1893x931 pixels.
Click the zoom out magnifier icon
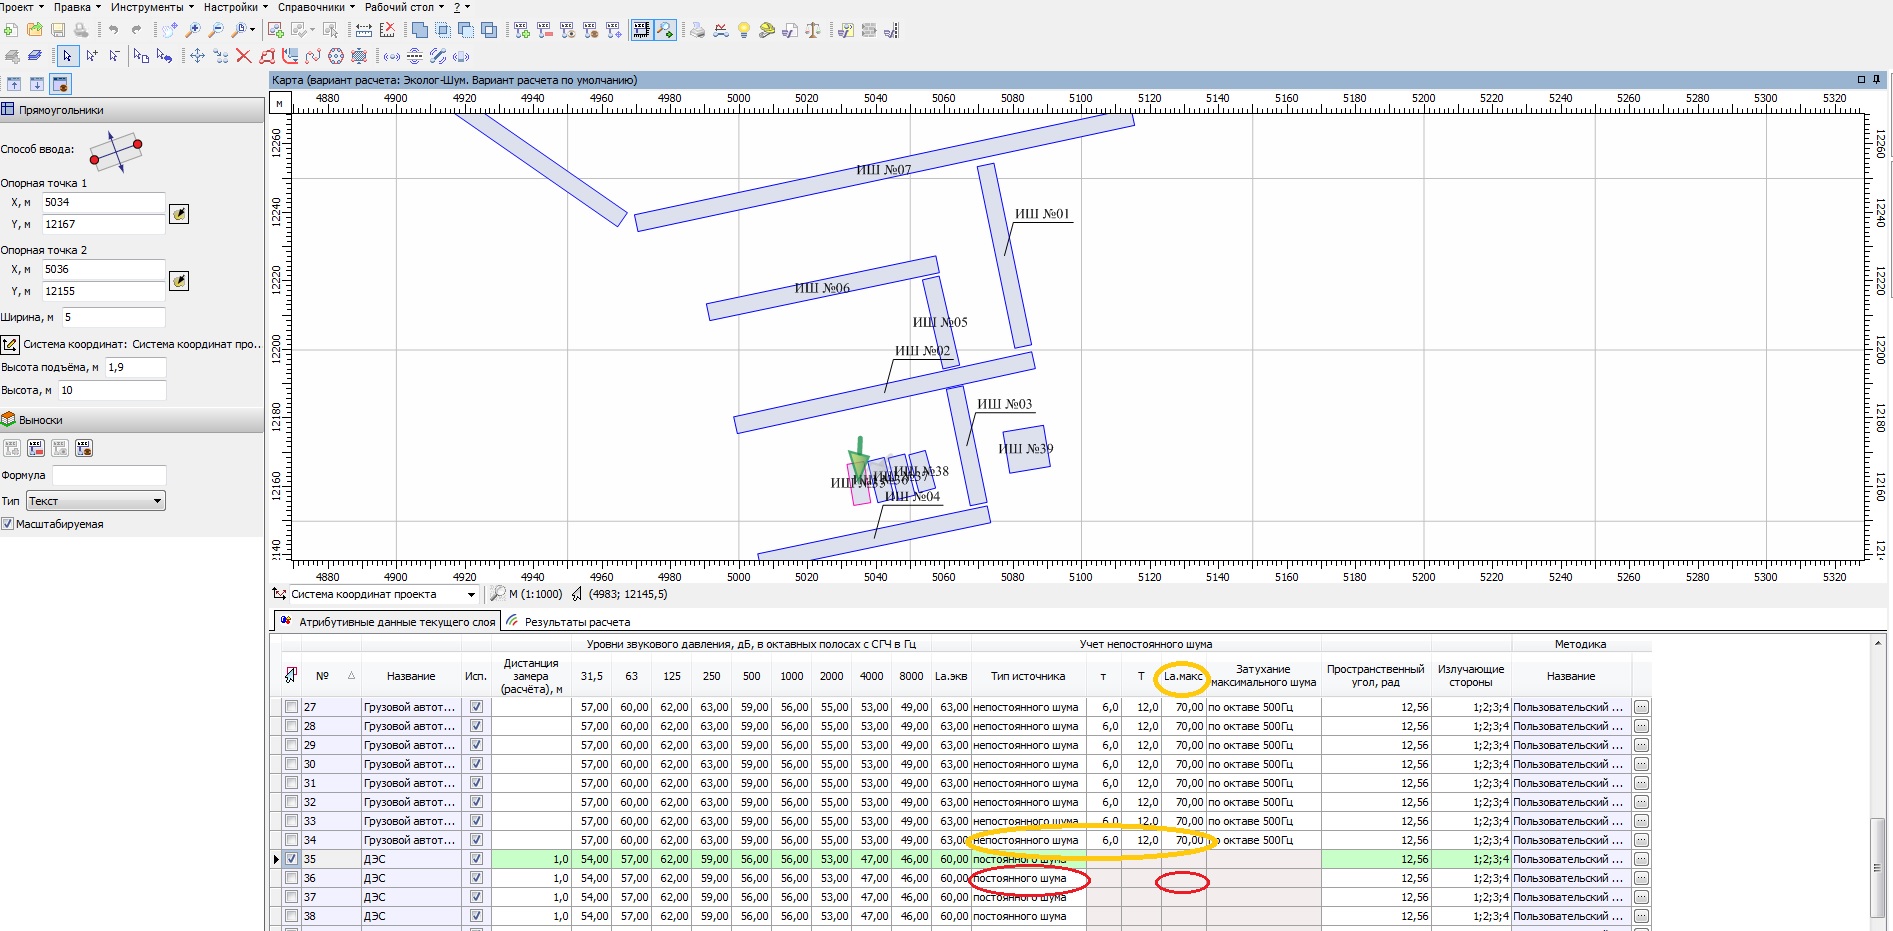click(215, 30)
